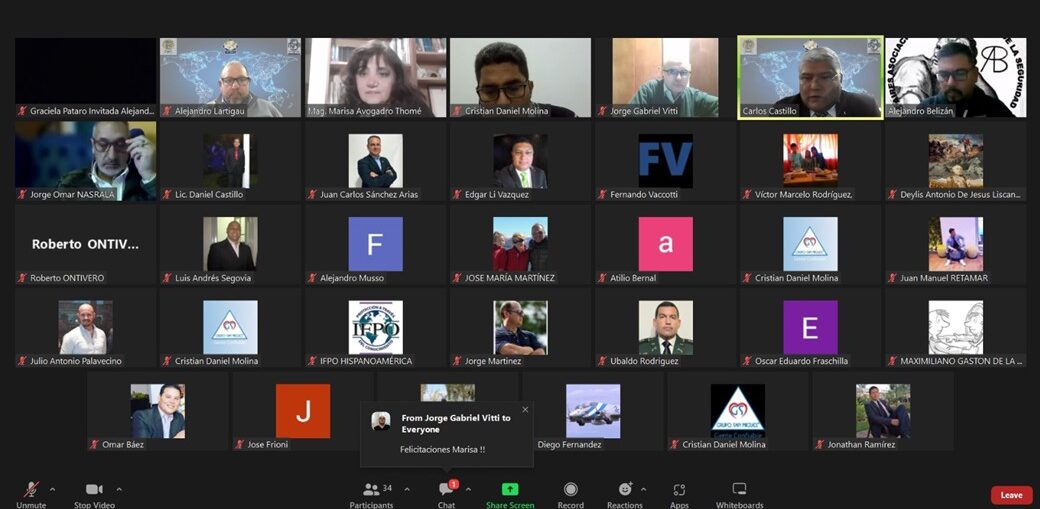Open Whiteboards

(x=739, y=490)
